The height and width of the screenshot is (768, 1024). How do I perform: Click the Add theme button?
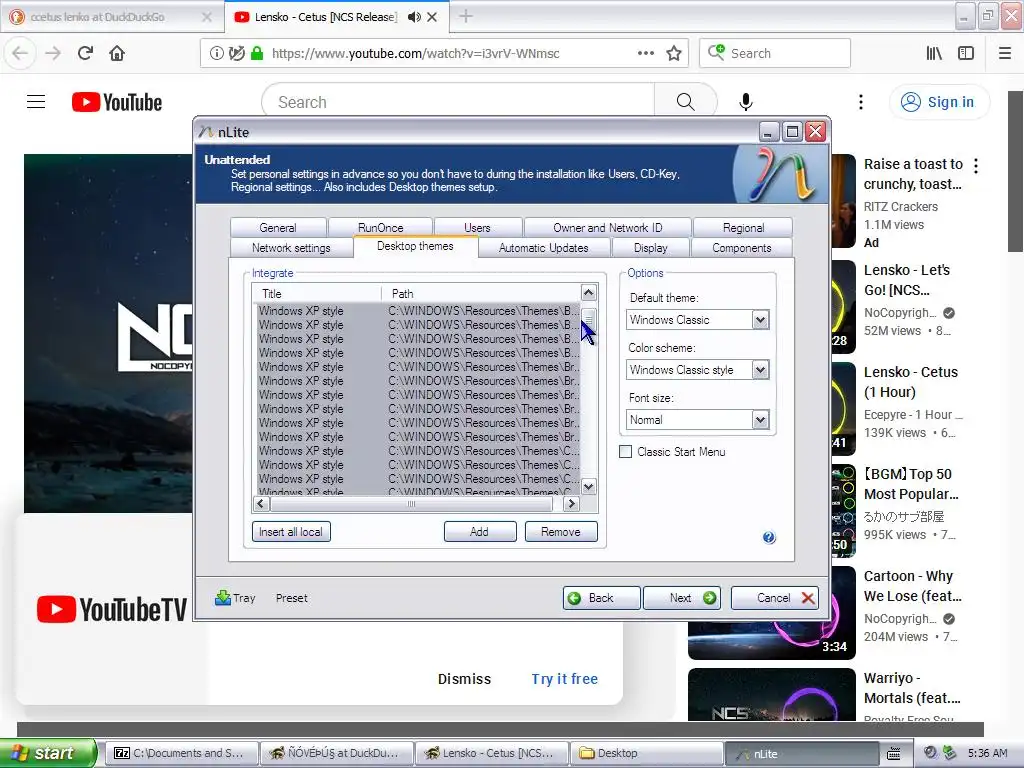[480, 532]
